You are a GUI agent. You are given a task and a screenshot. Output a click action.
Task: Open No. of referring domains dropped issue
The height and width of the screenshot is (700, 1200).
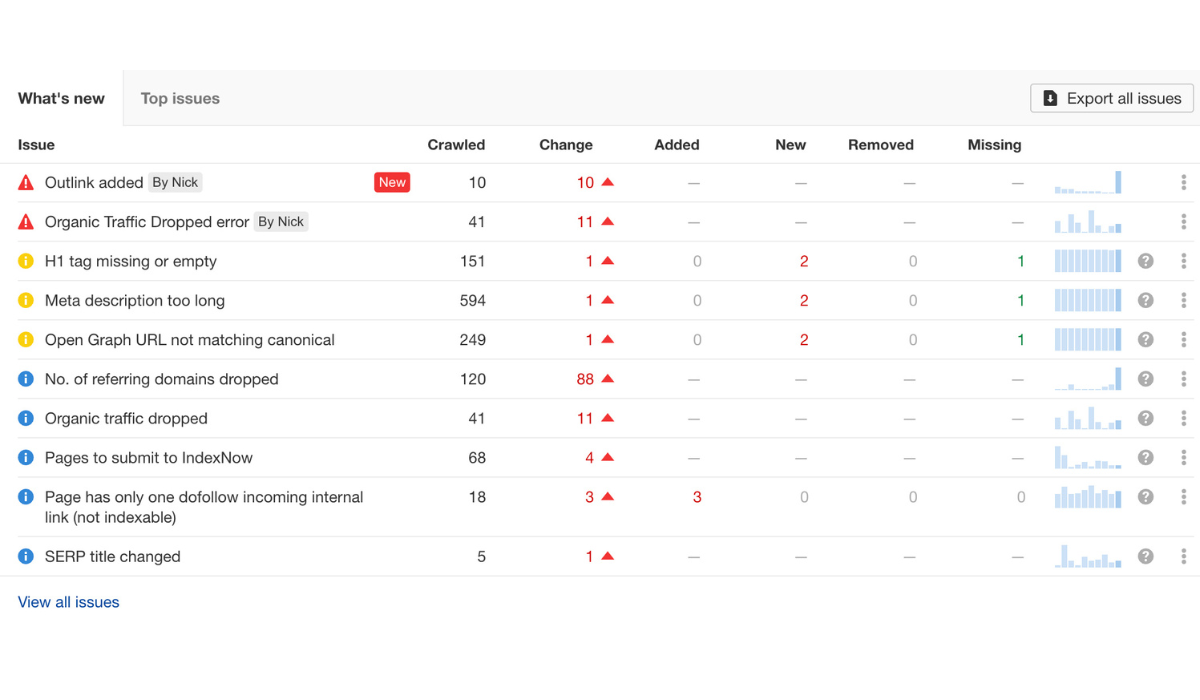(162, 379)
